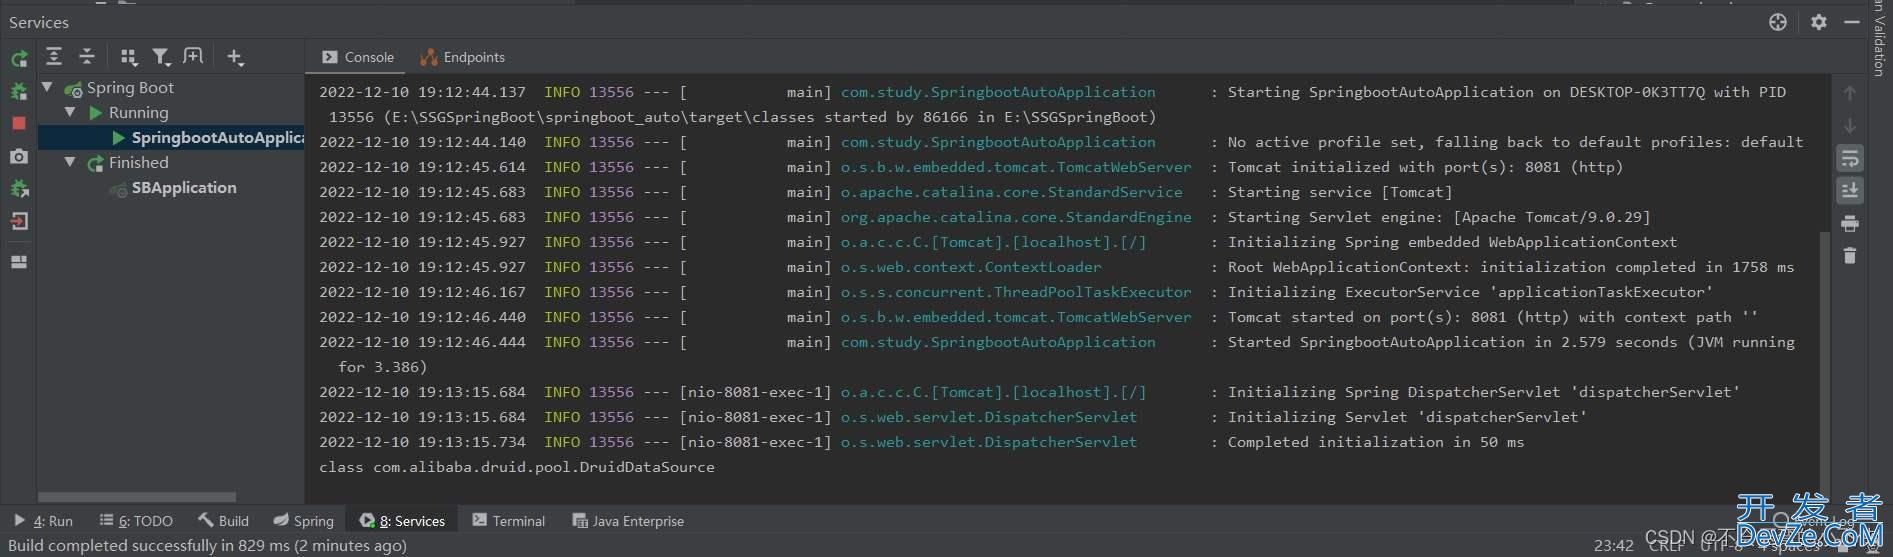Screen dimensions: 1893x557
Task: Open the 4: Run tool window
Action: [x=43, y=521]
